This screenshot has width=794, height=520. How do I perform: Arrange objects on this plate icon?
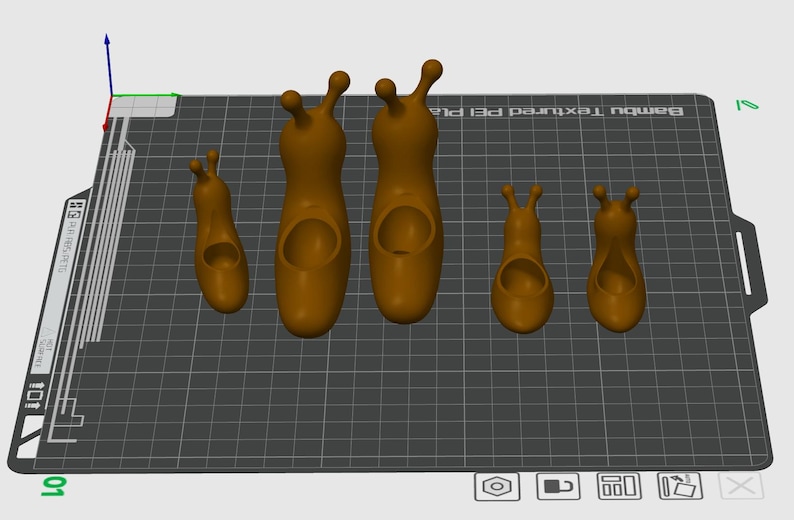click(619, 486)
